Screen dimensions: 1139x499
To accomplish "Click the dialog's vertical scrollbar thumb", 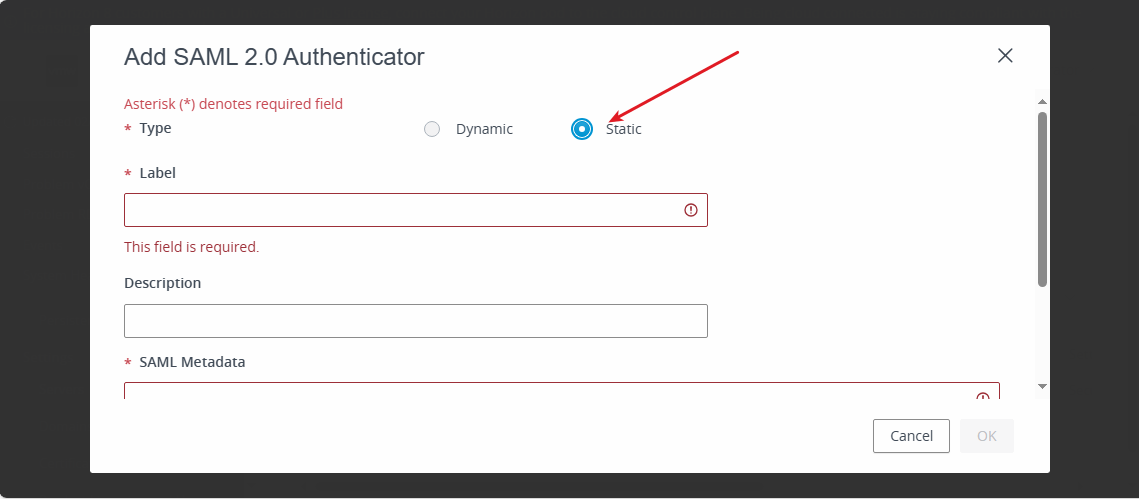I will [x=1042, y=199].
